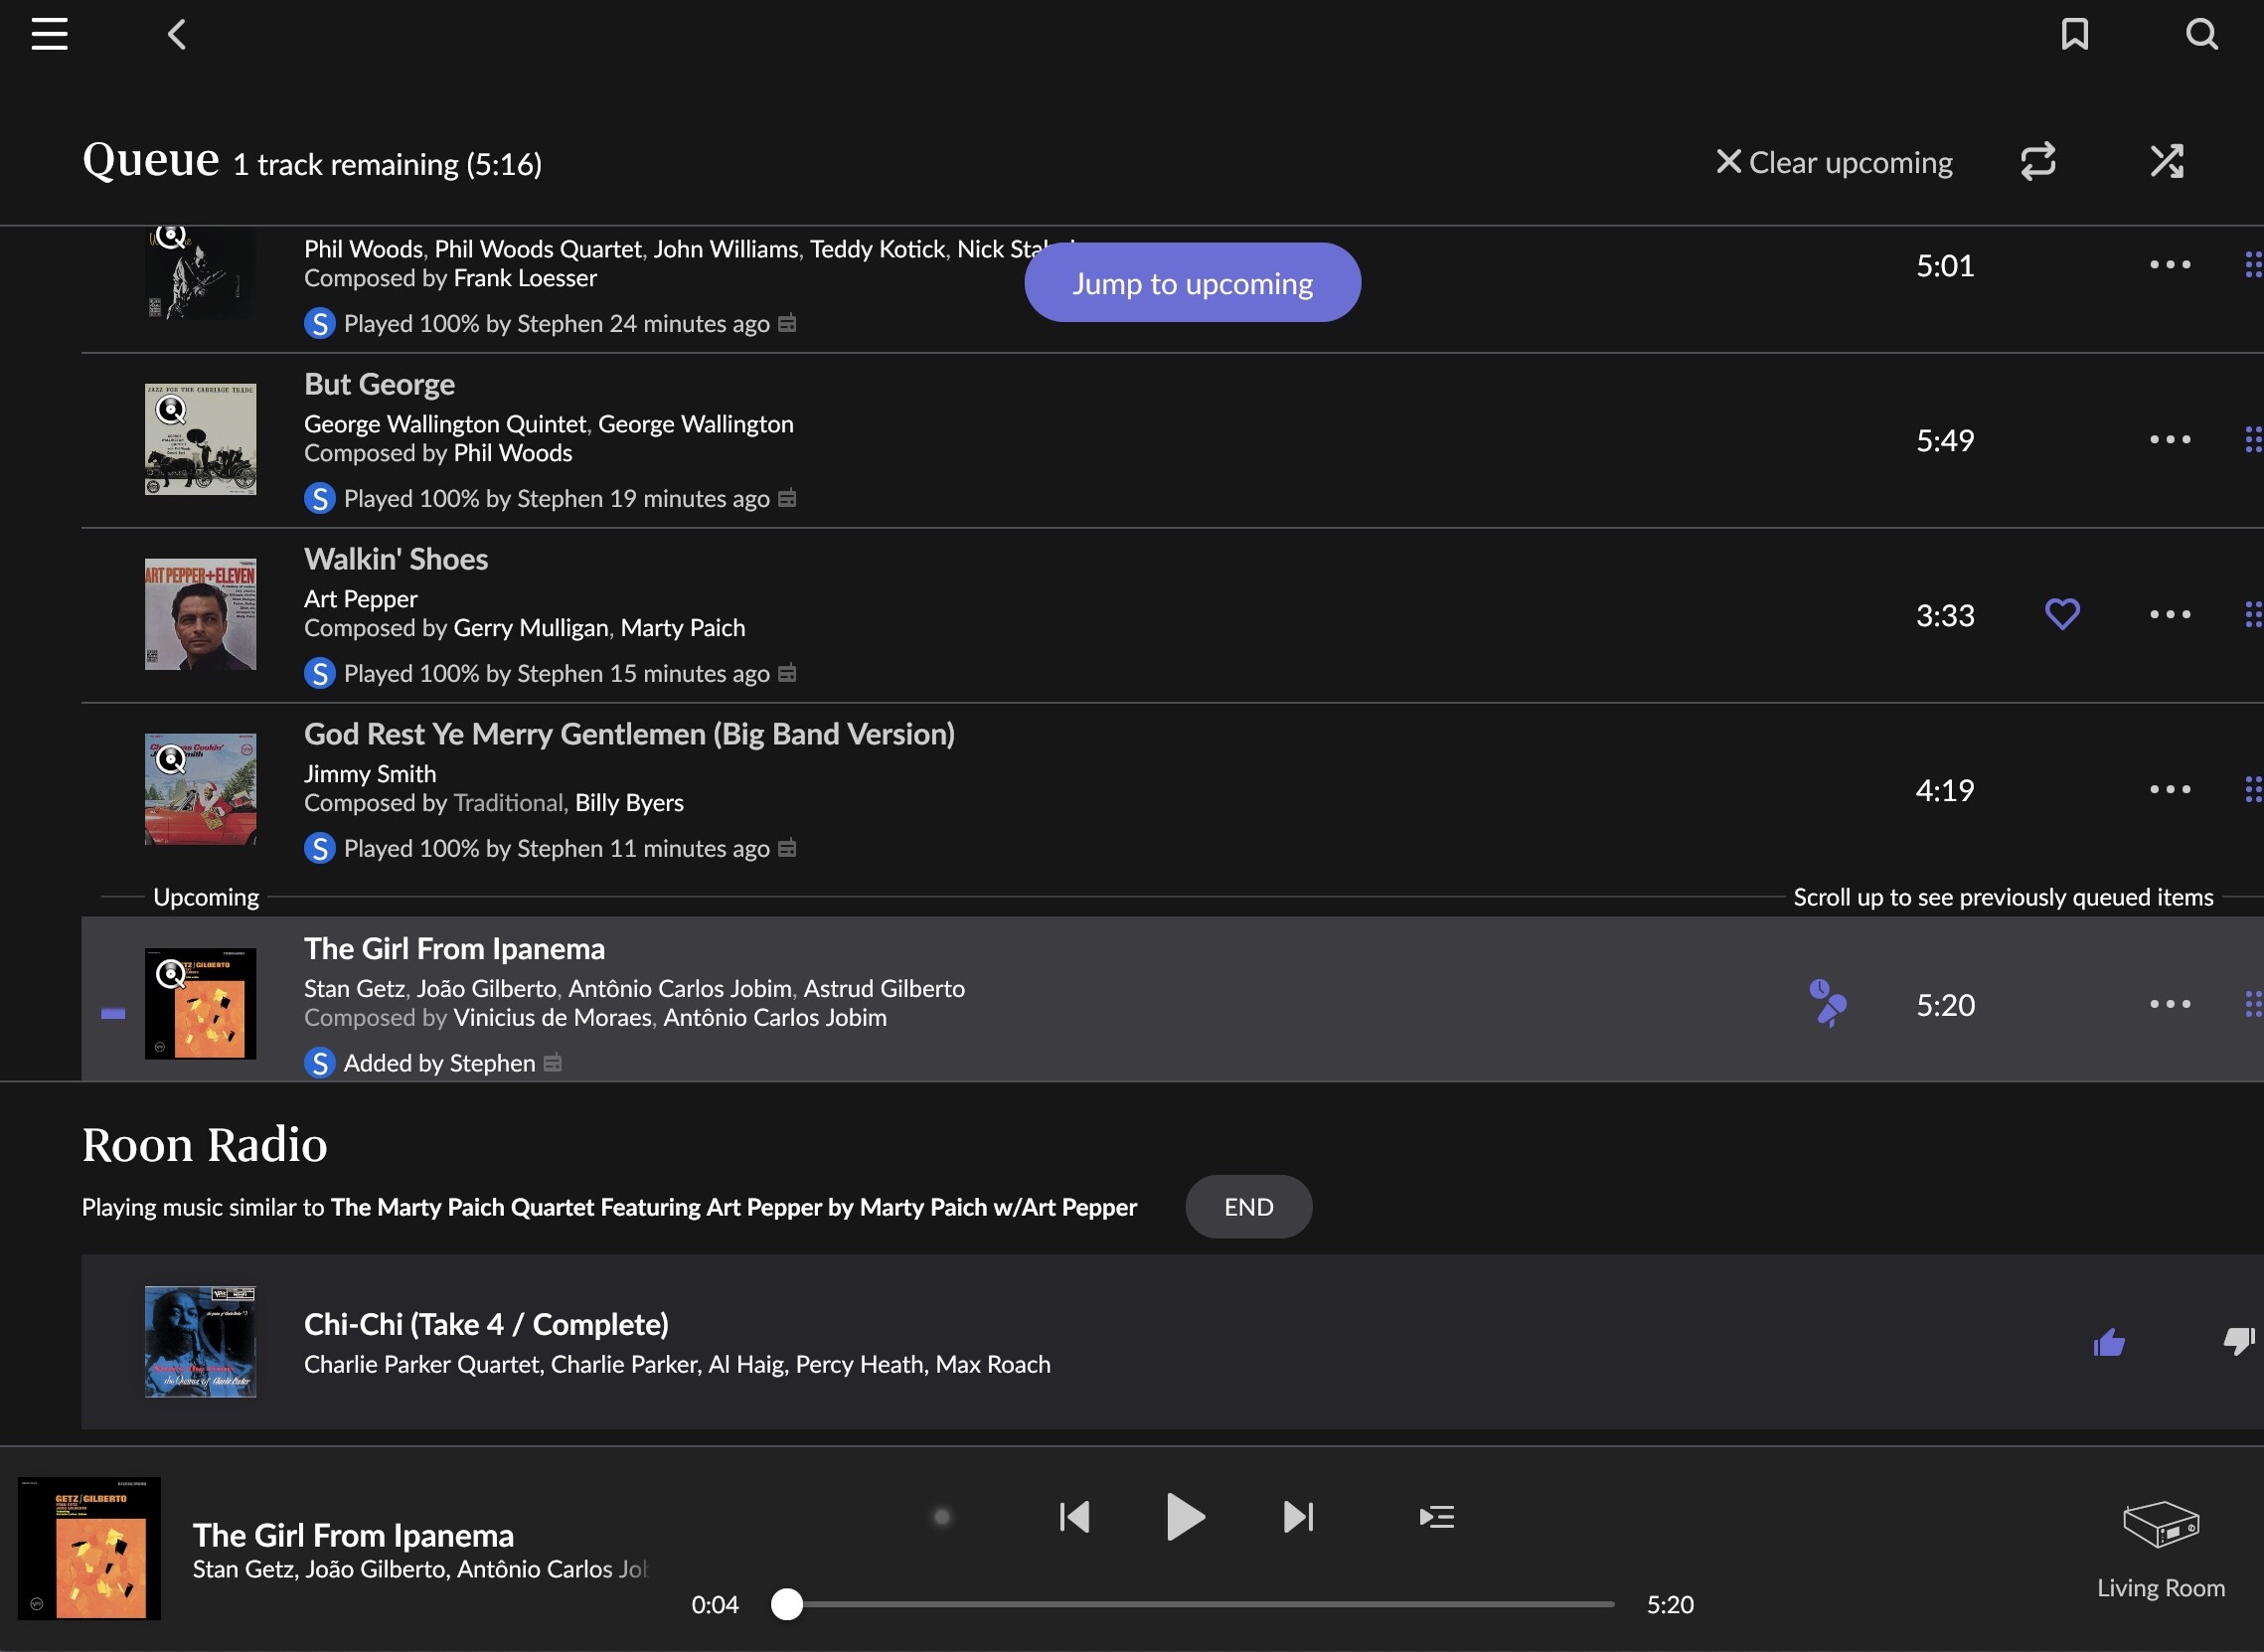Viewport: 2264px width, 1652px height.
Task: Open the Living Room zone selector
Action: pyautogui.click(x=2160, y=1546)
